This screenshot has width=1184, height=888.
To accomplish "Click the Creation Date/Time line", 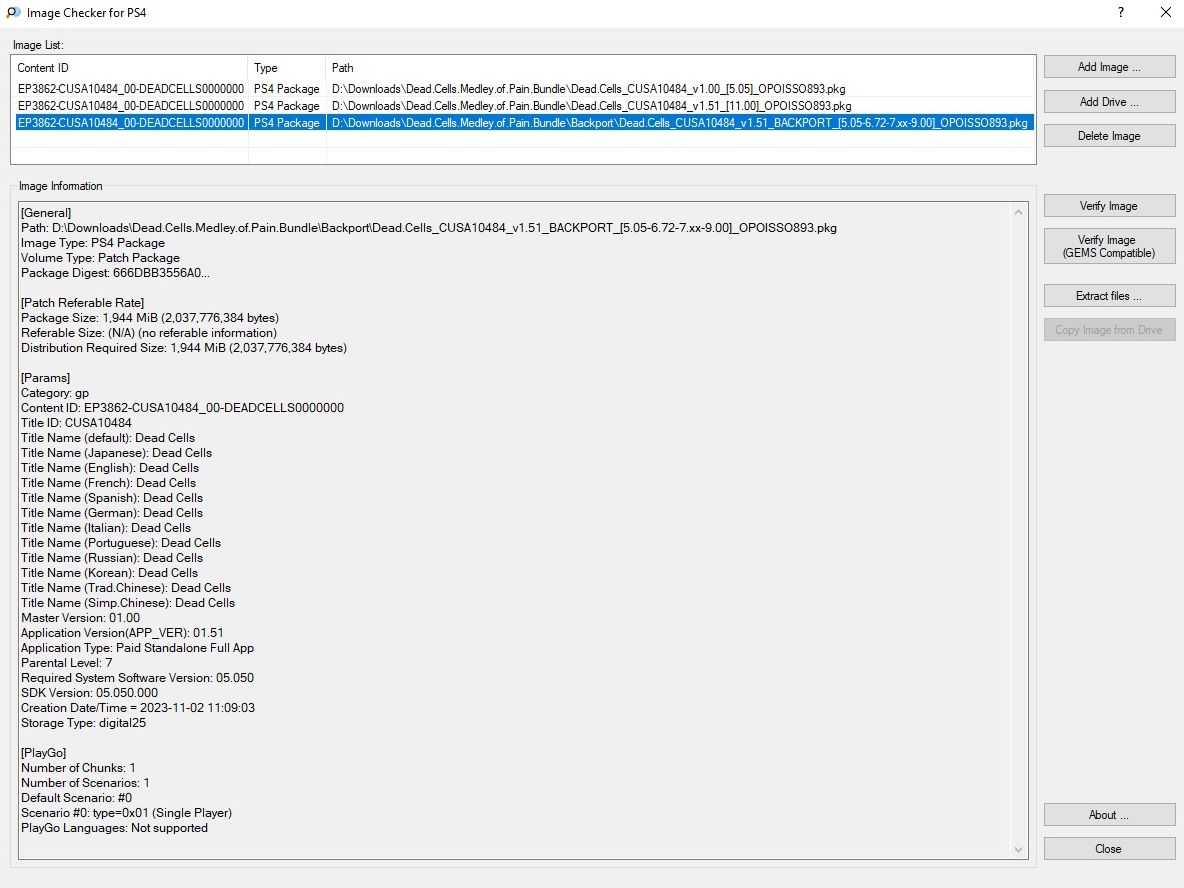I will [x=137, y=708].
